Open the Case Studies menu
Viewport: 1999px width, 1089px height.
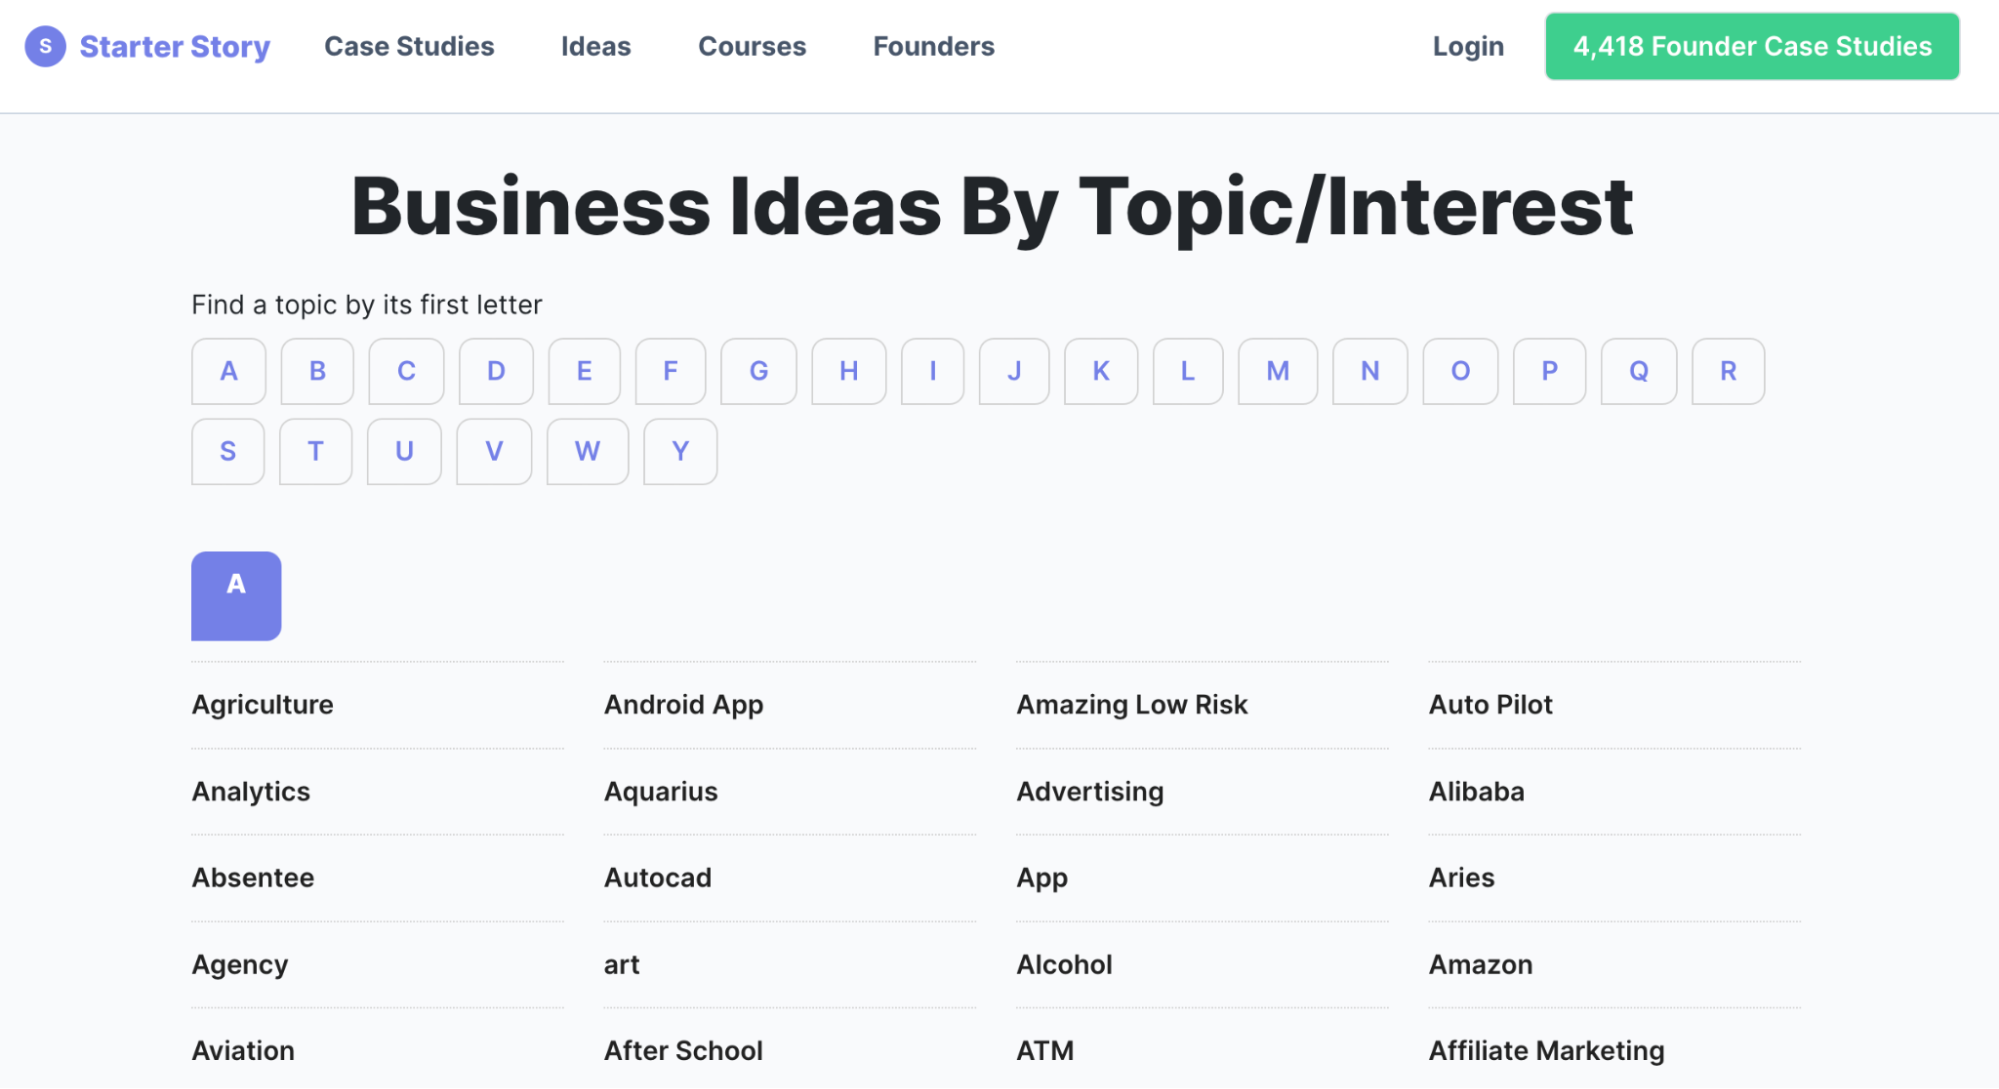(x=409, y=46)
